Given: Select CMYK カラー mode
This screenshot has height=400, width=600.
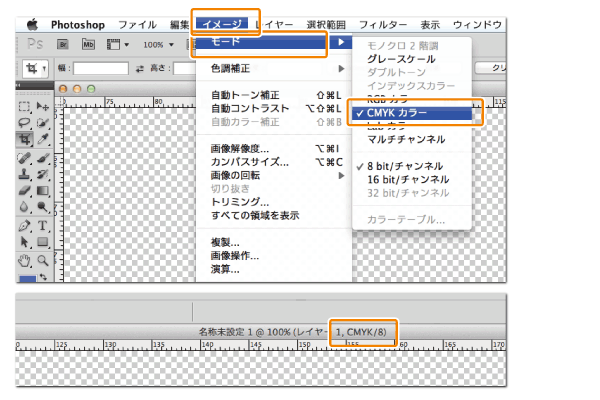Looking at the screenshot, I should [x=412, y=113].
